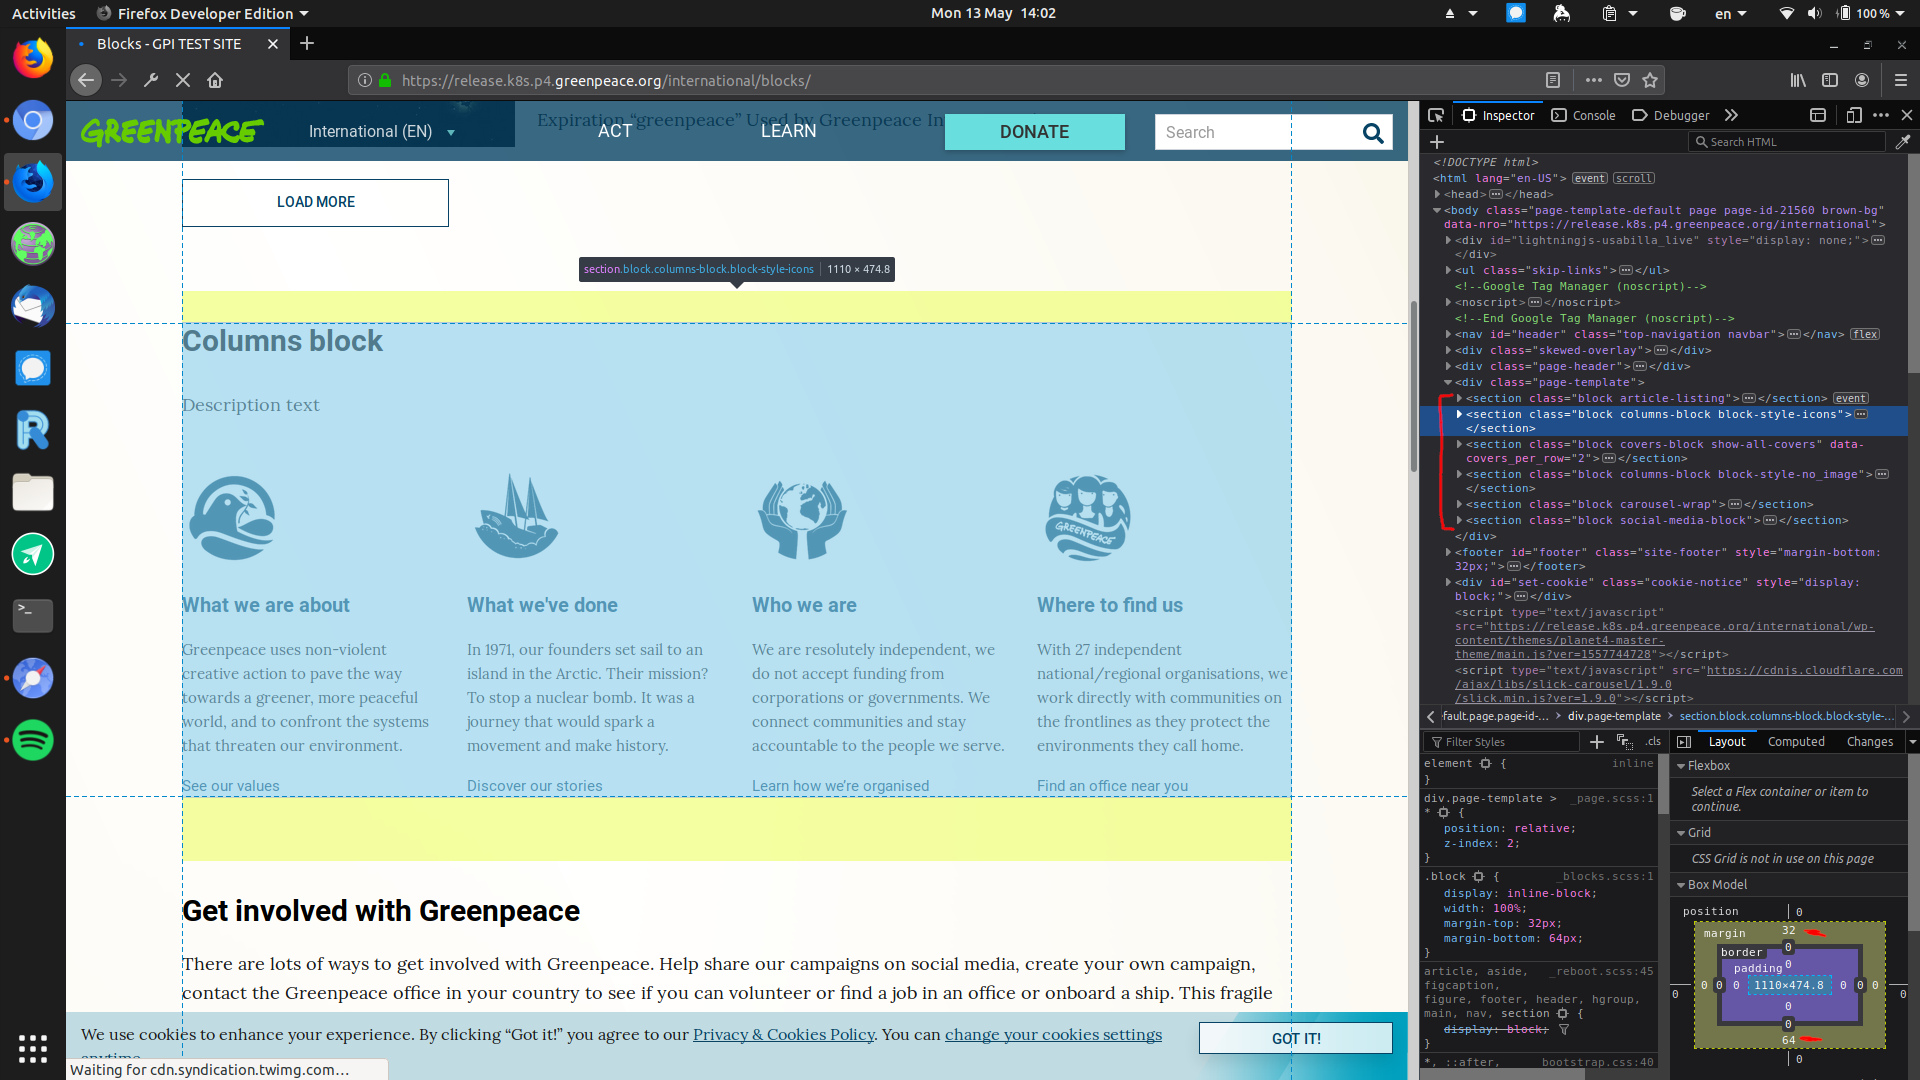Viewport: 1920px width, 1080px height.
Task: Click the Search HTML input field
Action: pyautogui.click(x=1787, y=141)
